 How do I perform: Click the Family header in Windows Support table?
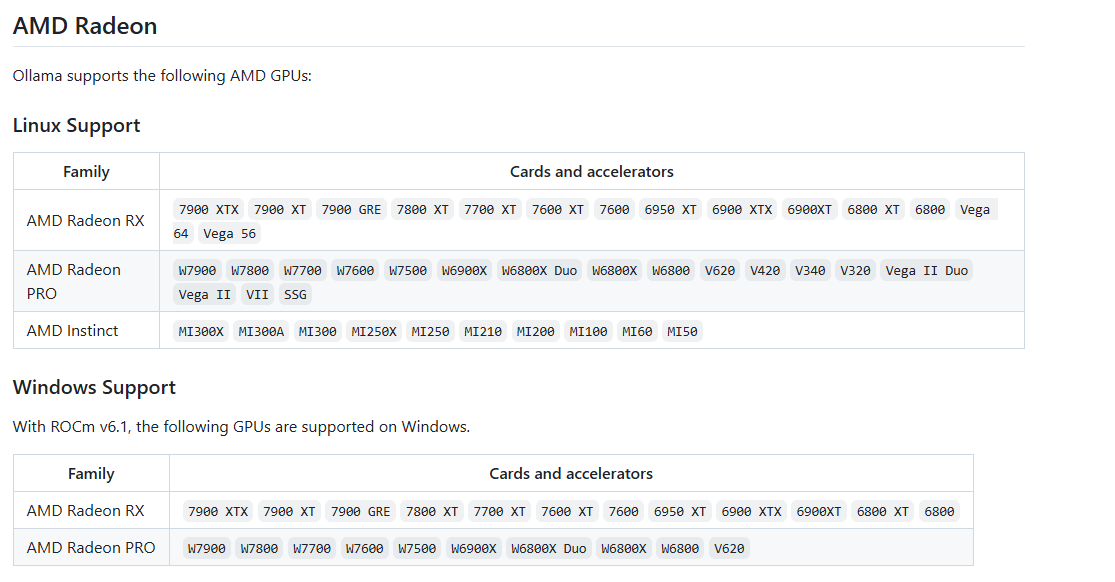point(91,474)
